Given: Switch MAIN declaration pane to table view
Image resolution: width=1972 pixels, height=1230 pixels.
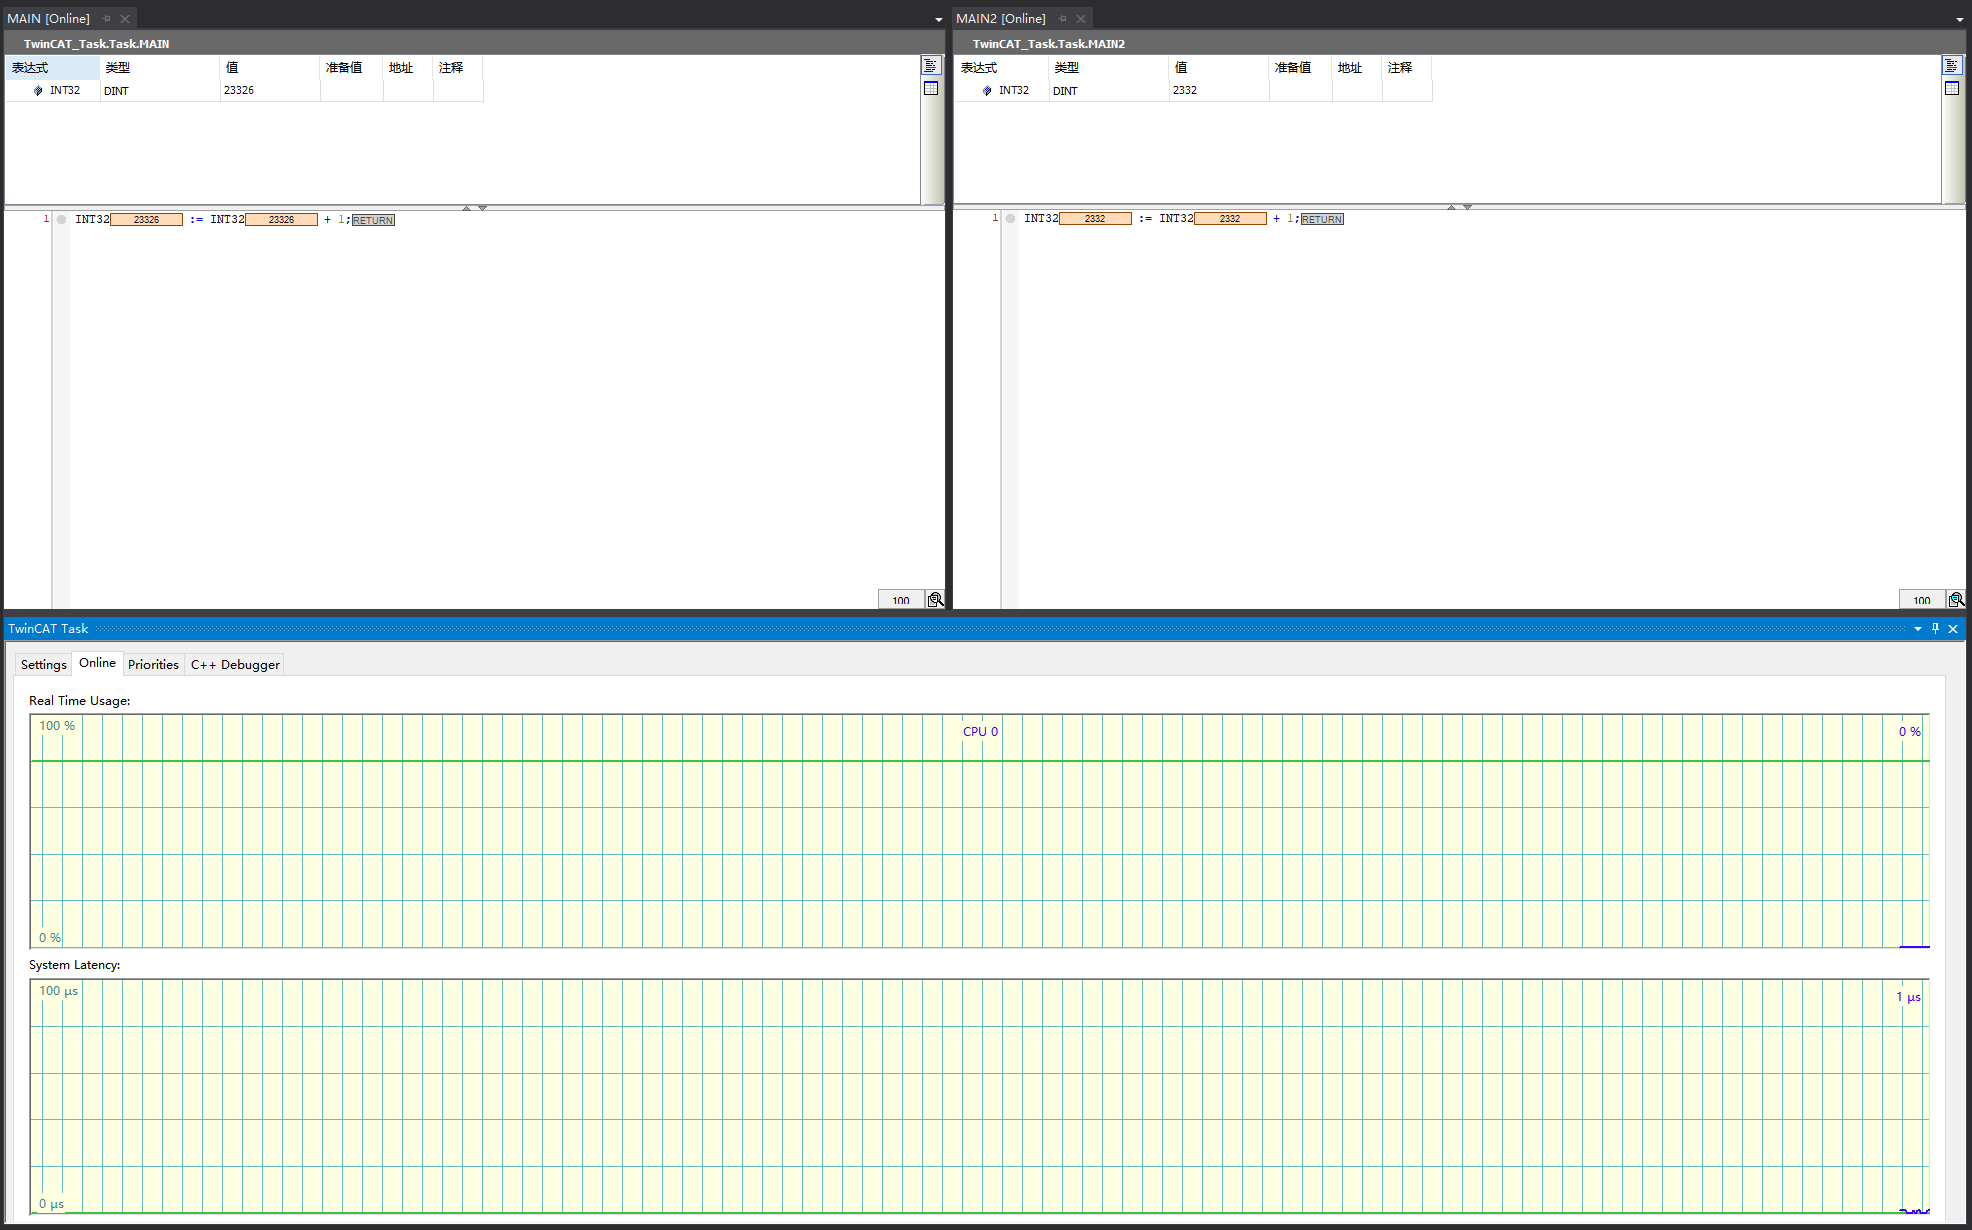Looking at the screenshot, I should pyautogui.click(x=930, y=89).
